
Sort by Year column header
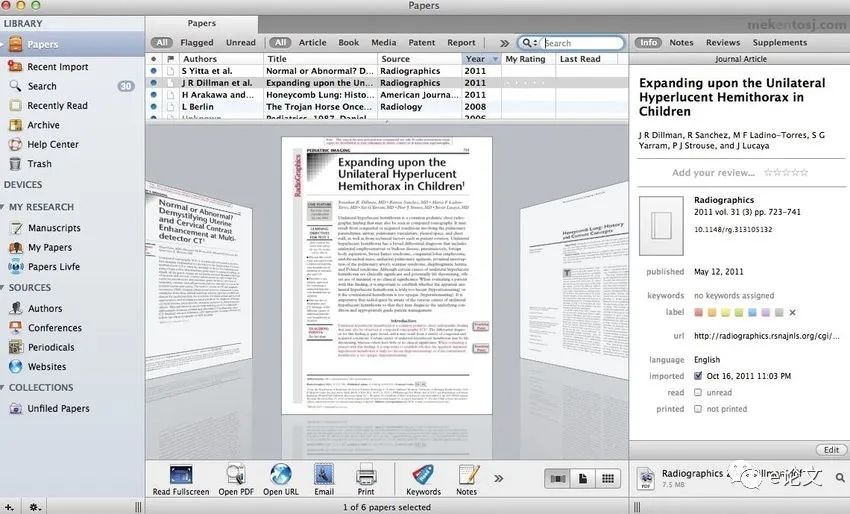point(481,59)
